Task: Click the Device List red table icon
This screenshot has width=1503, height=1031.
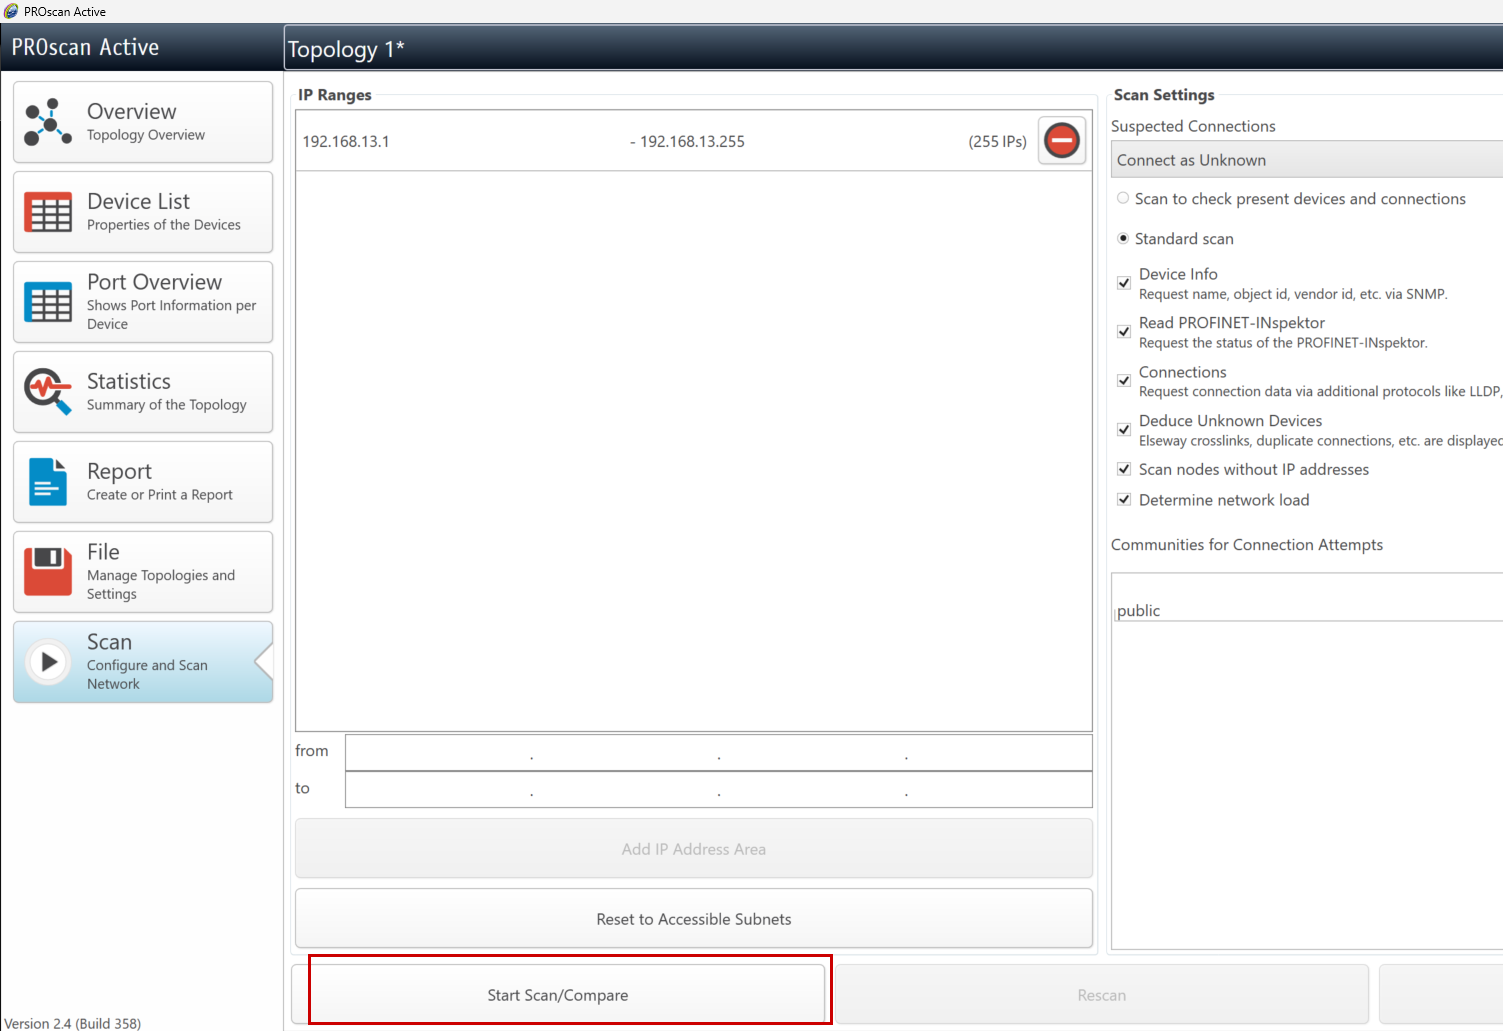Action: 47,212
